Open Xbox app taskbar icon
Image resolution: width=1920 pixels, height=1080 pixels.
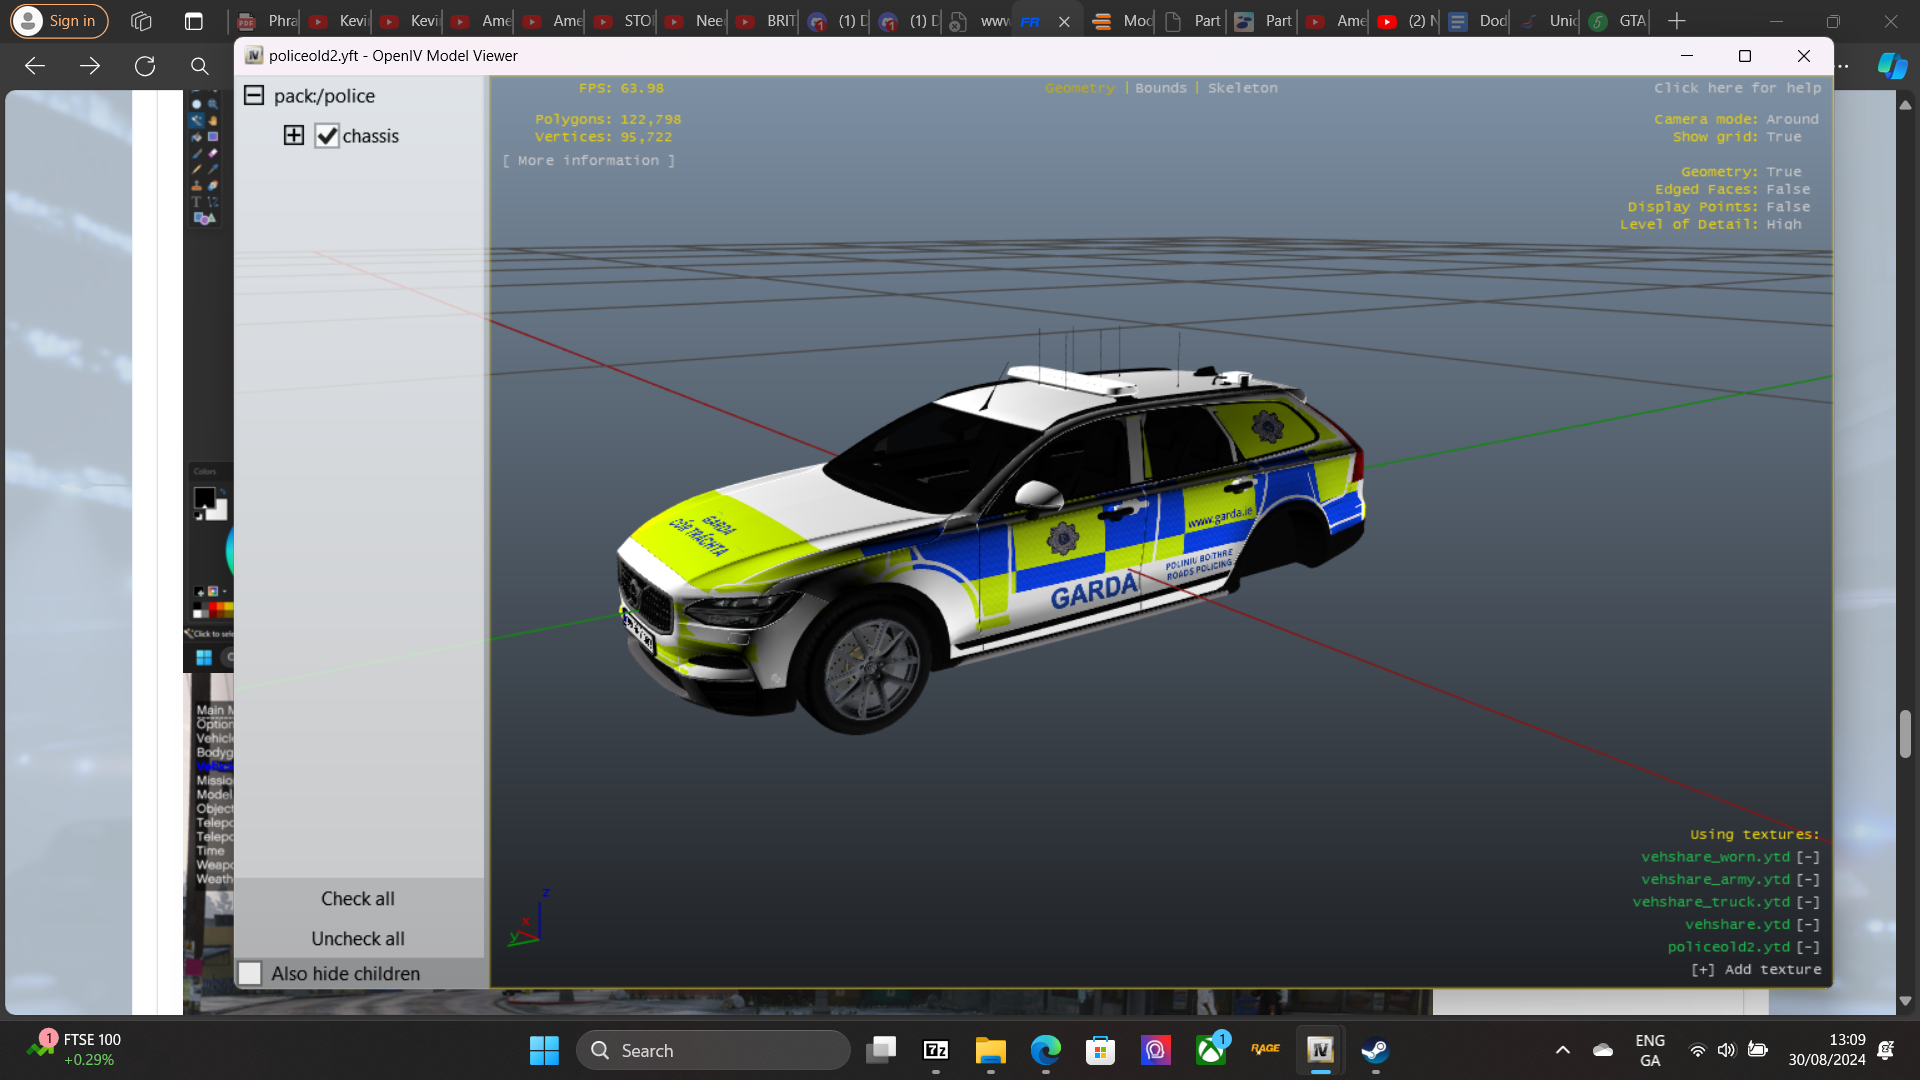tap(1211, 1050)
